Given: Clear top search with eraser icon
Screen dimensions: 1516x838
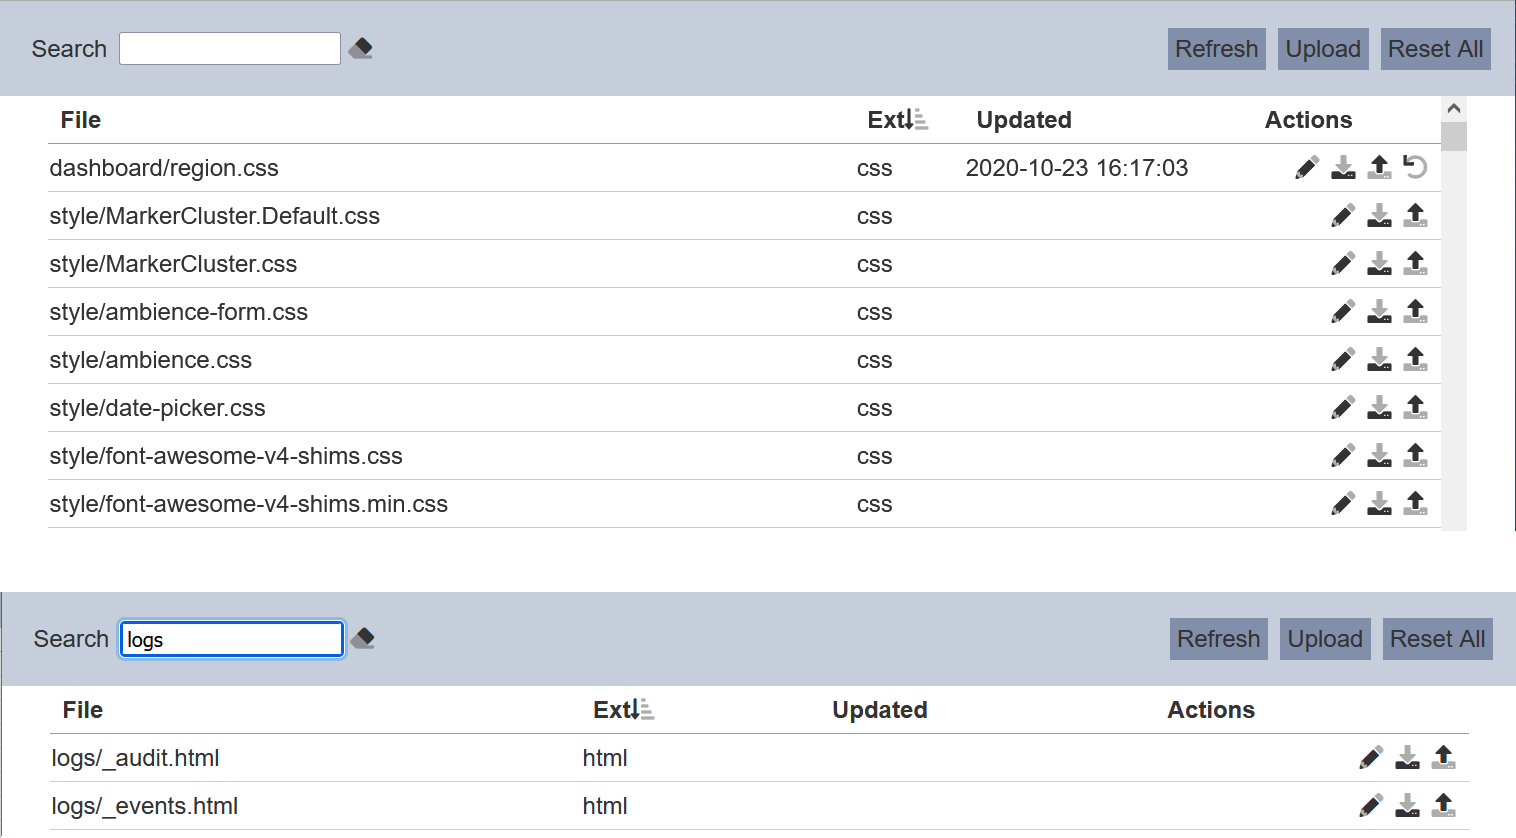Looking at the screenshot, I should [361, 48].
